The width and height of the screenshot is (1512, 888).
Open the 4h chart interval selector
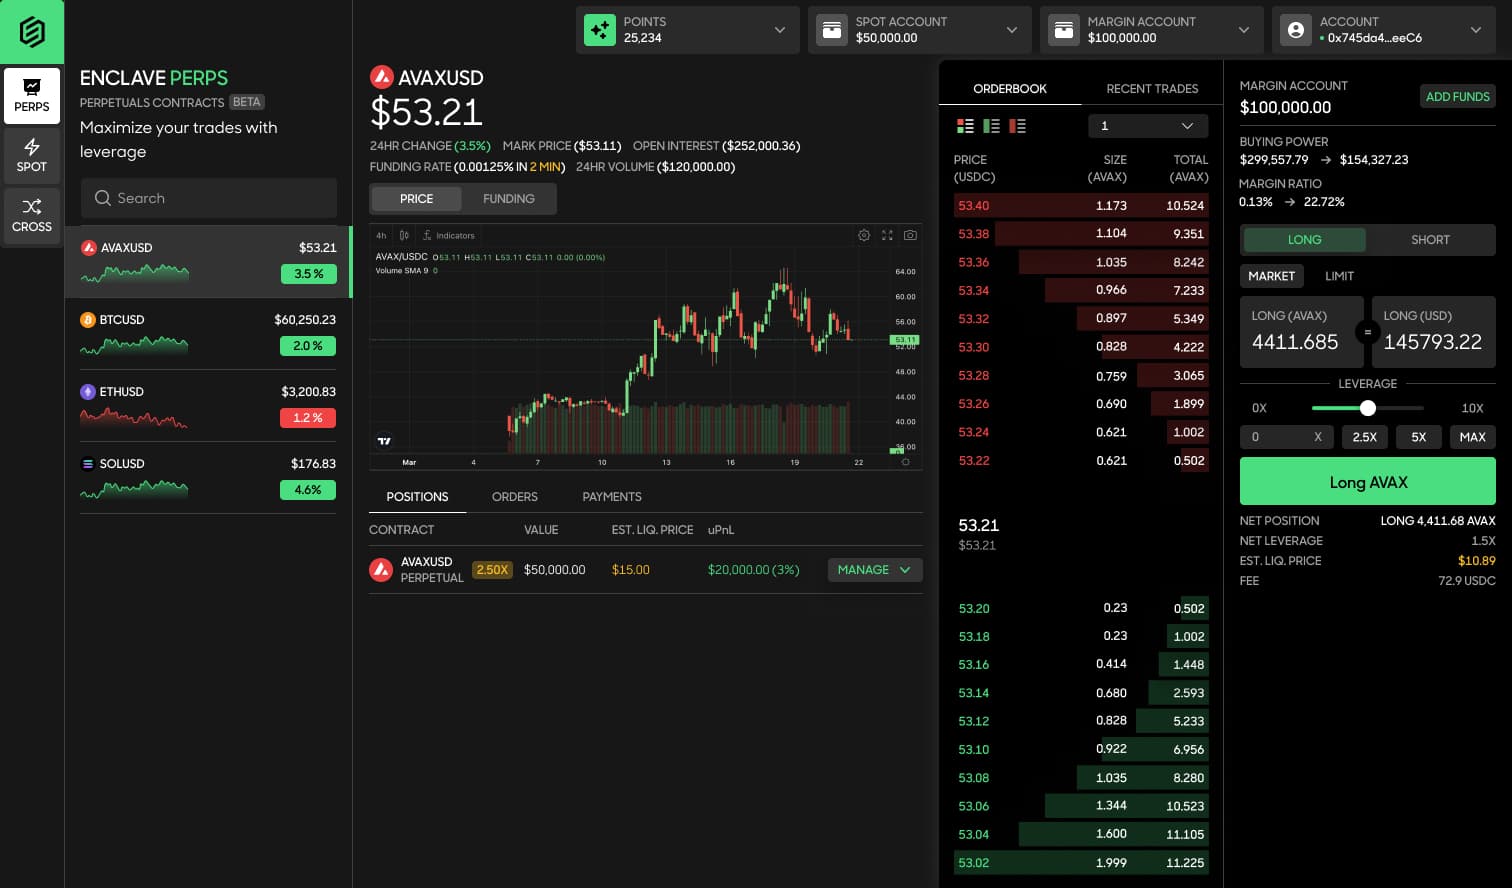coord(381,235)
